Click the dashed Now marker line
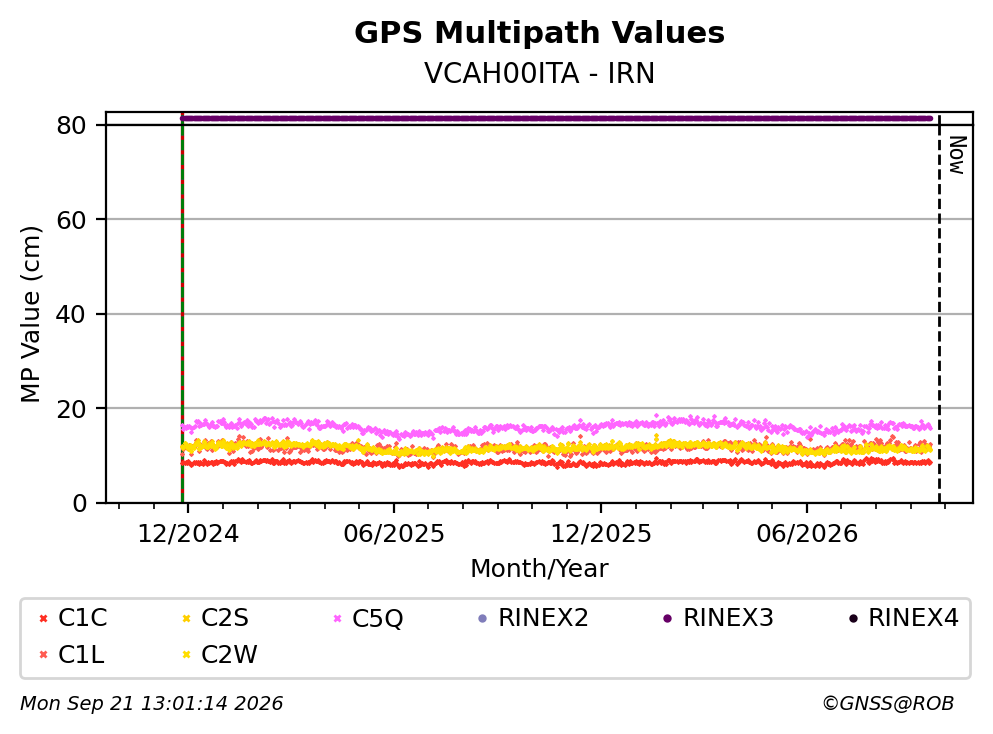 coord(939,310)
